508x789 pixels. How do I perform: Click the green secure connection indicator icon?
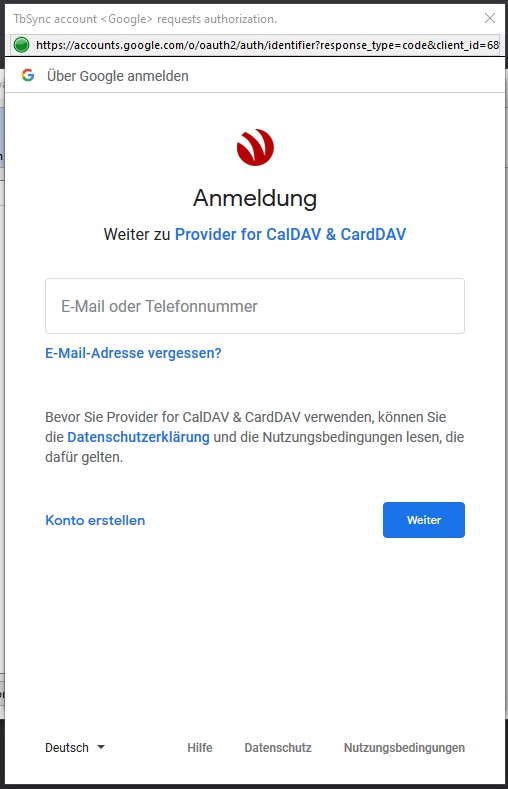click(21, 45)
